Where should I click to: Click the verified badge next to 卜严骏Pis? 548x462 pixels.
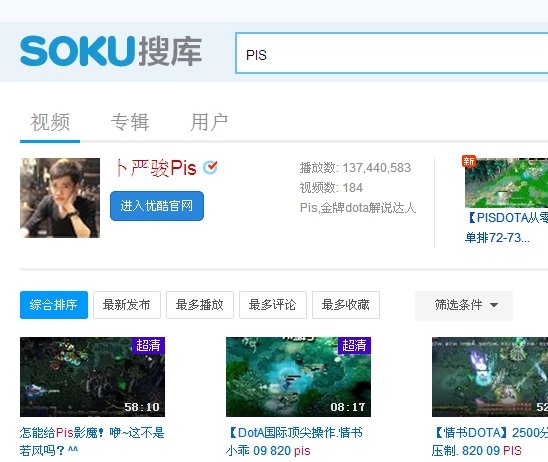pyautogui.click(x=210, y=167)
